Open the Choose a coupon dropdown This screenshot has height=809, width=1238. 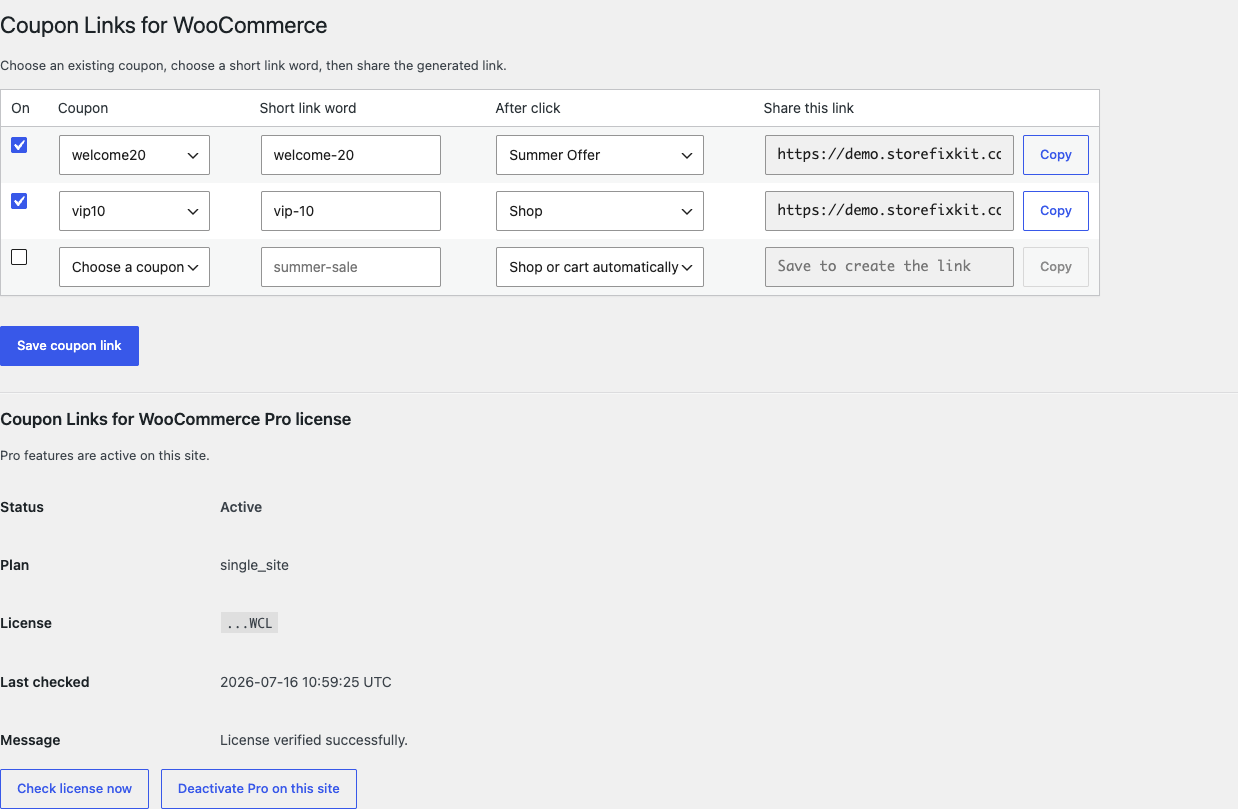pos(134,267)
